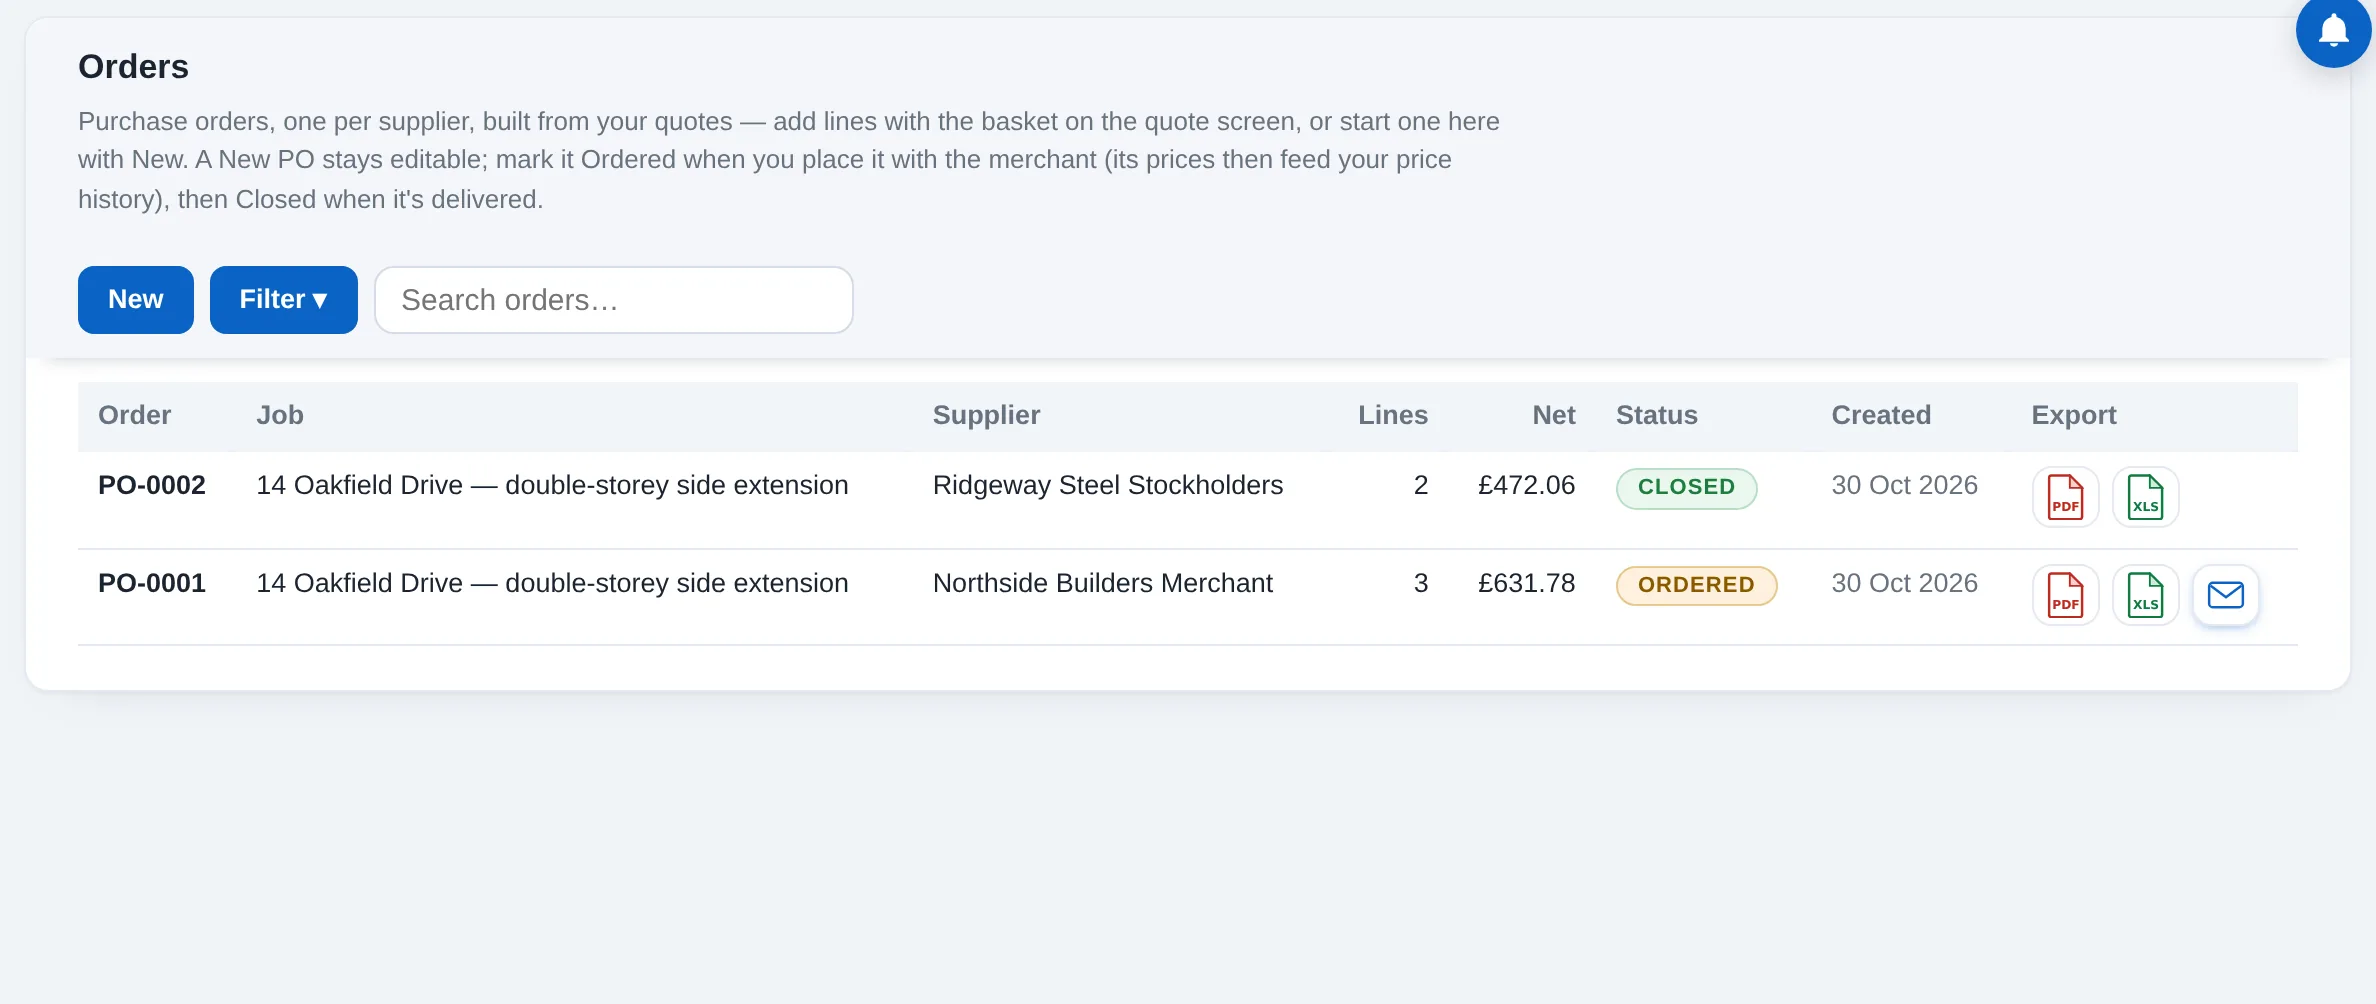Click the Net column header
Screen dimensions: 2376x1004
[x=1553, y=415]
